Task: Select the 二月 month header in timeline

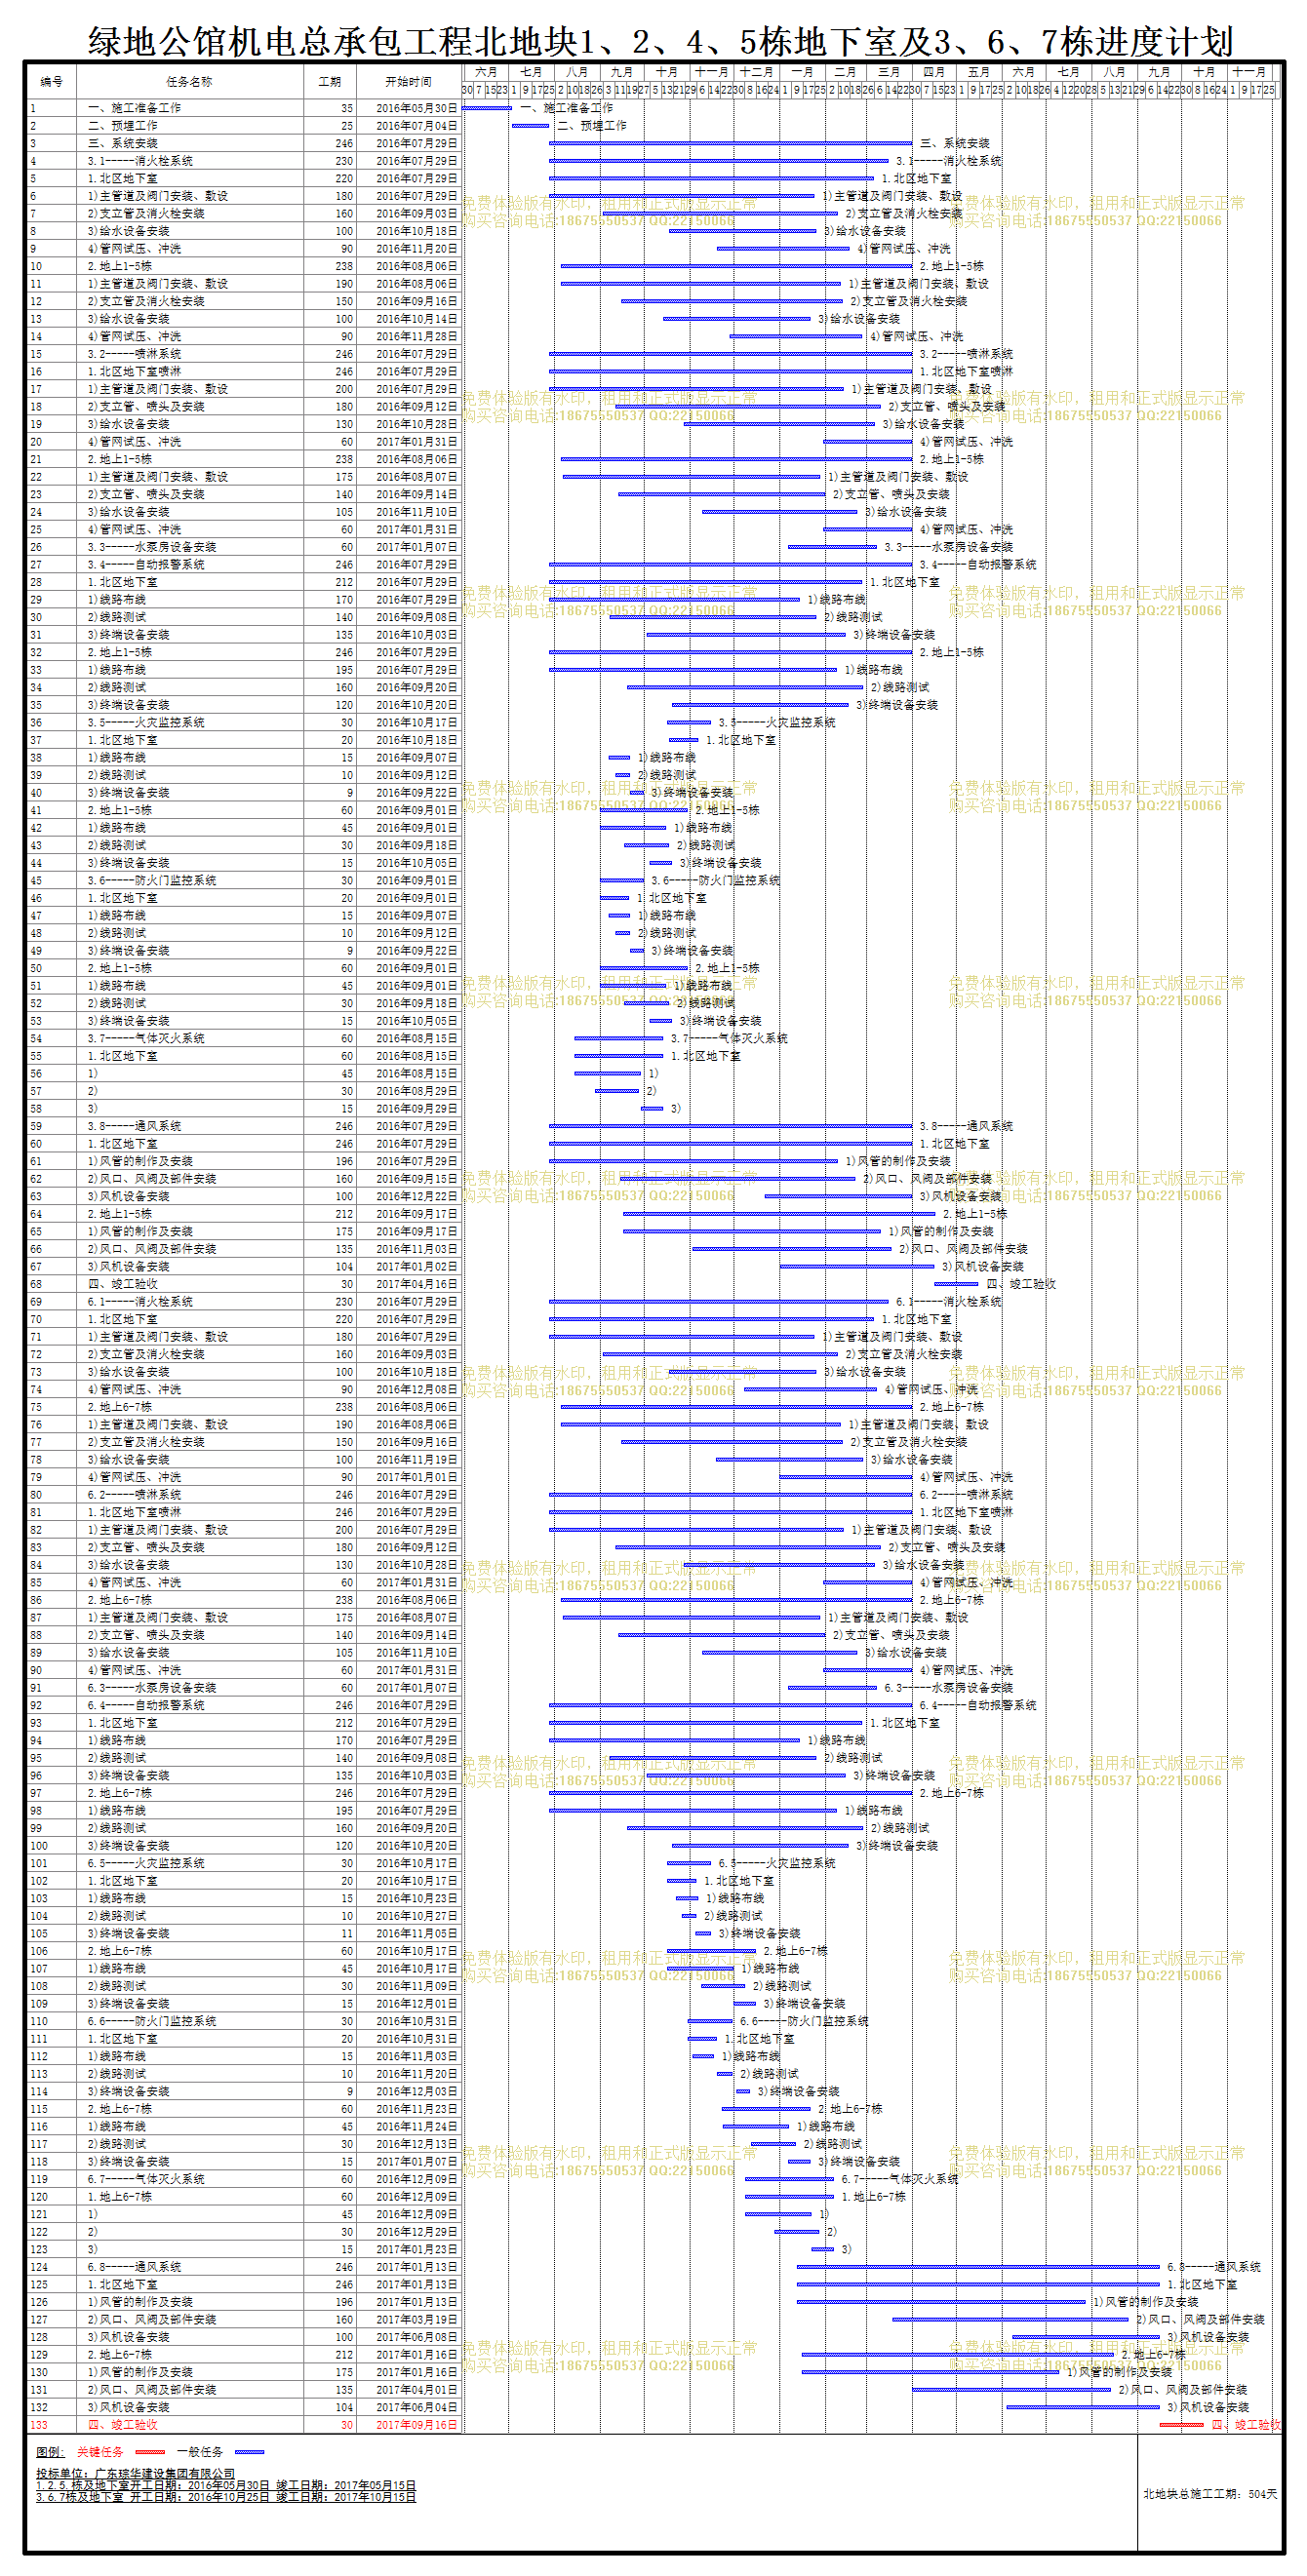Action: pyautogui.click(x=846, y=72)
